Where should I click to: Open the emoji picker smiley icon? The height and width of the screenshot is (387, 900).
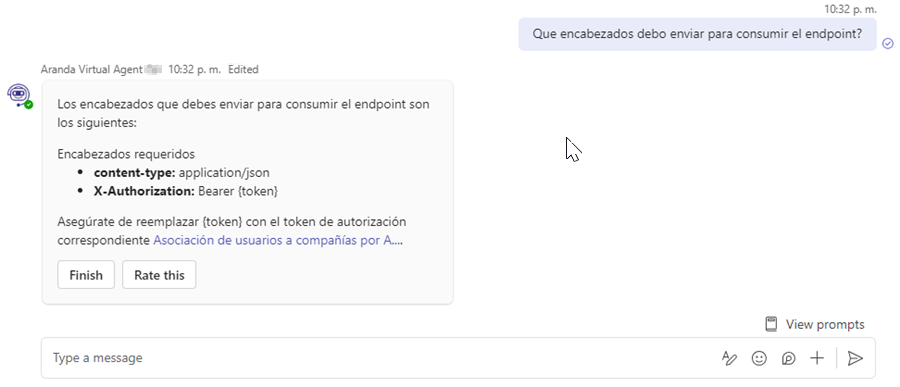(x=759, y=359)
